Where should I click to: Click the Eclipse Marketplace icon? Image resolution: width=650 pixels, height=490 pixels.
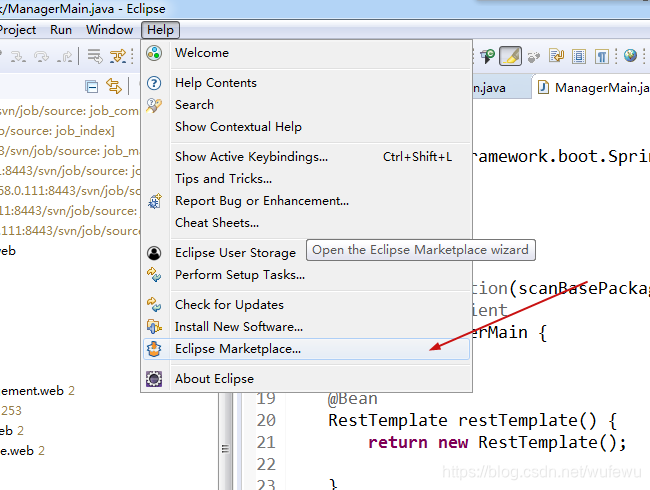pyautogui.click(x=154, y=349)
